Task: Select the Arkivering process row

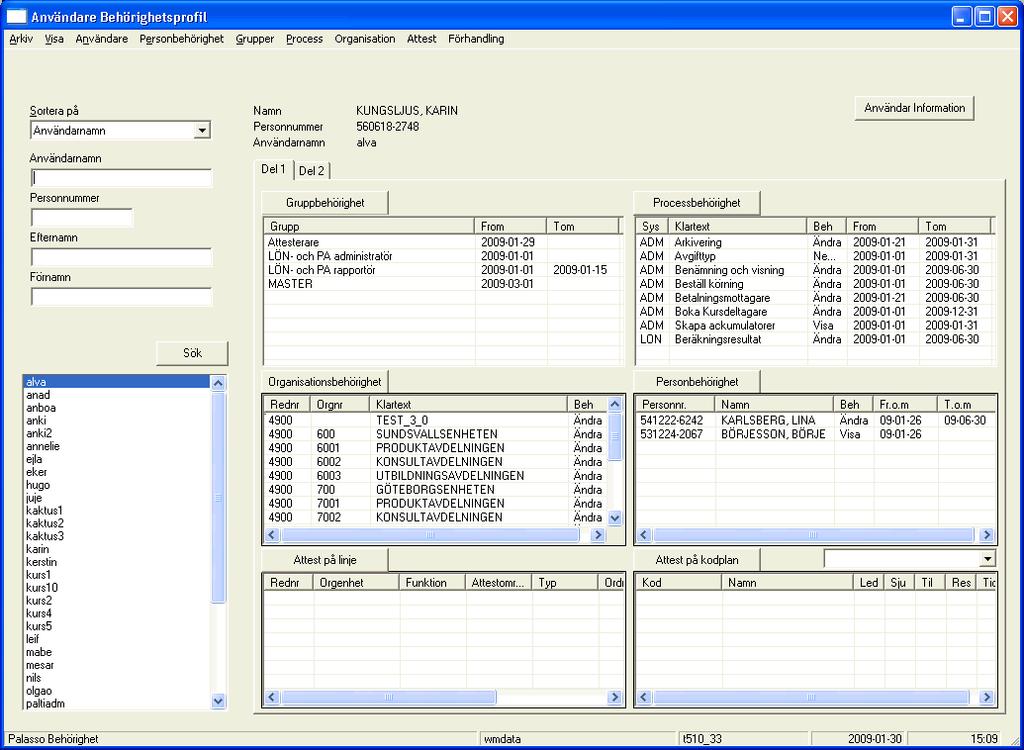Action: [x=814, y=242]
